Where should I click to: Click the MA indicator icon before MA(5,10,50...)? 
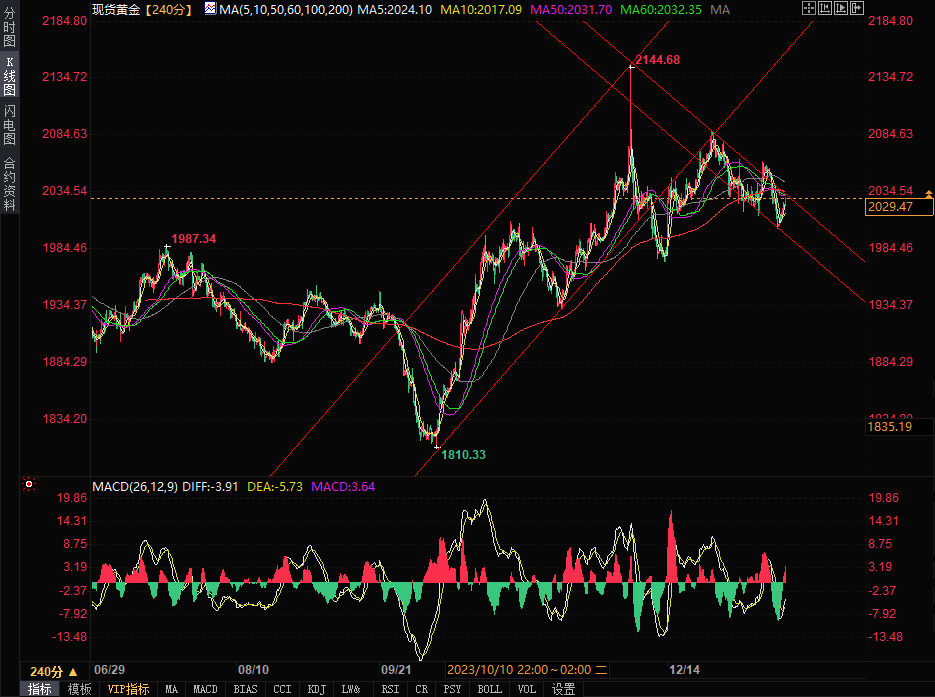pos(210,8)
